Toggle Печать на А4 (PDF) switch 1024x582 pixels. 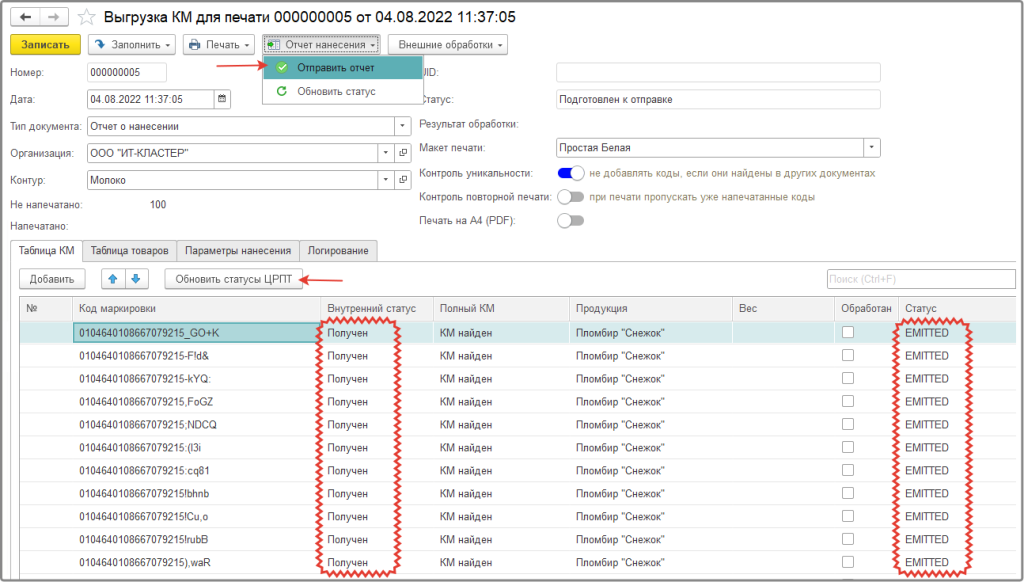point(571,221)
